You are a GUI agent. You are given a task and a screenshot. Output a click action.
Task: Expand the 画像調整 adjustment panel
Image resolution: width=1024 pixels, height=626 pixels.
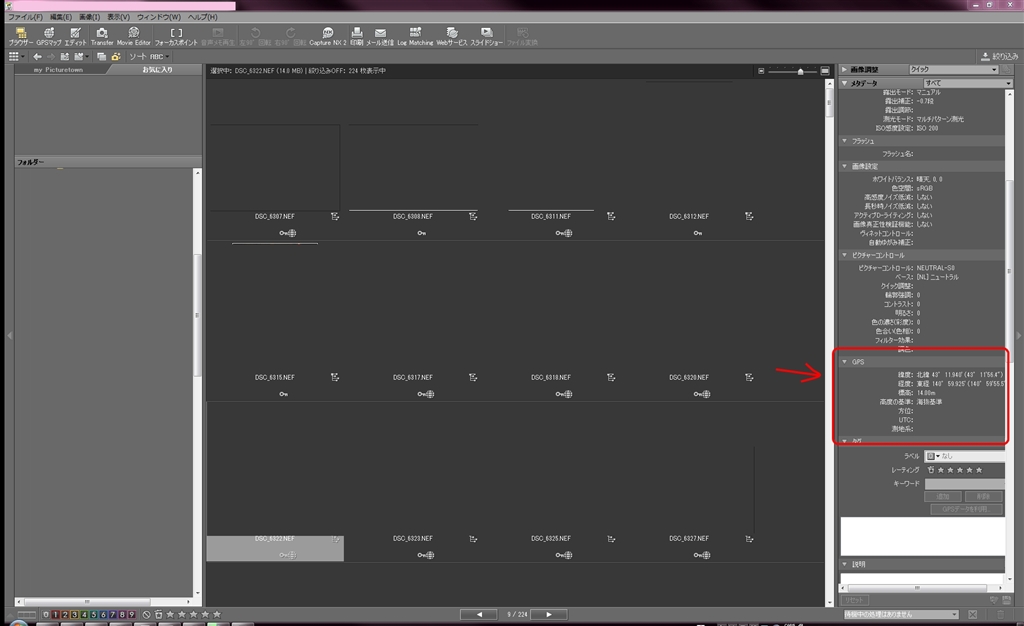pyautogui.click(x=844, y=69)
